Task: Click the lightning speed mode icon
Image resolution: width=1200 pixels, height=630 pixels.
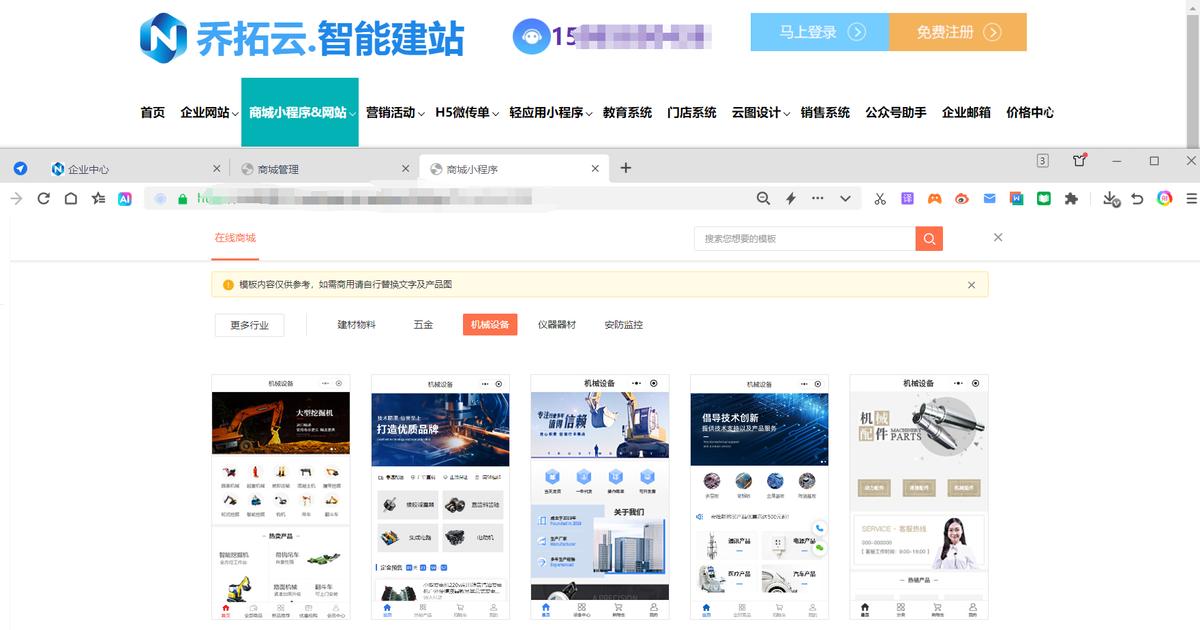Action: point(790,199)
